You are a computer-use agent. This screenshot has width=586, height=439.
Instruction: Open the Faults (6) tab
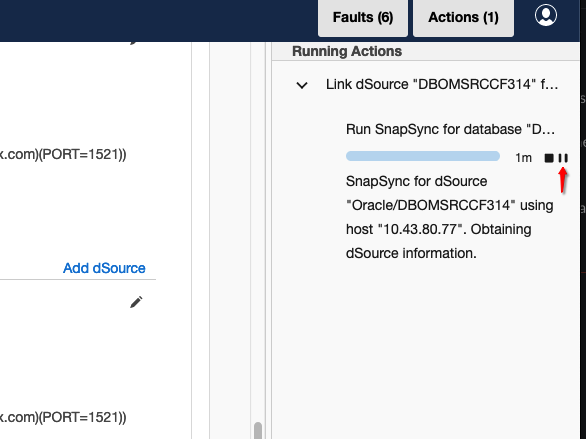coord(363,18)
